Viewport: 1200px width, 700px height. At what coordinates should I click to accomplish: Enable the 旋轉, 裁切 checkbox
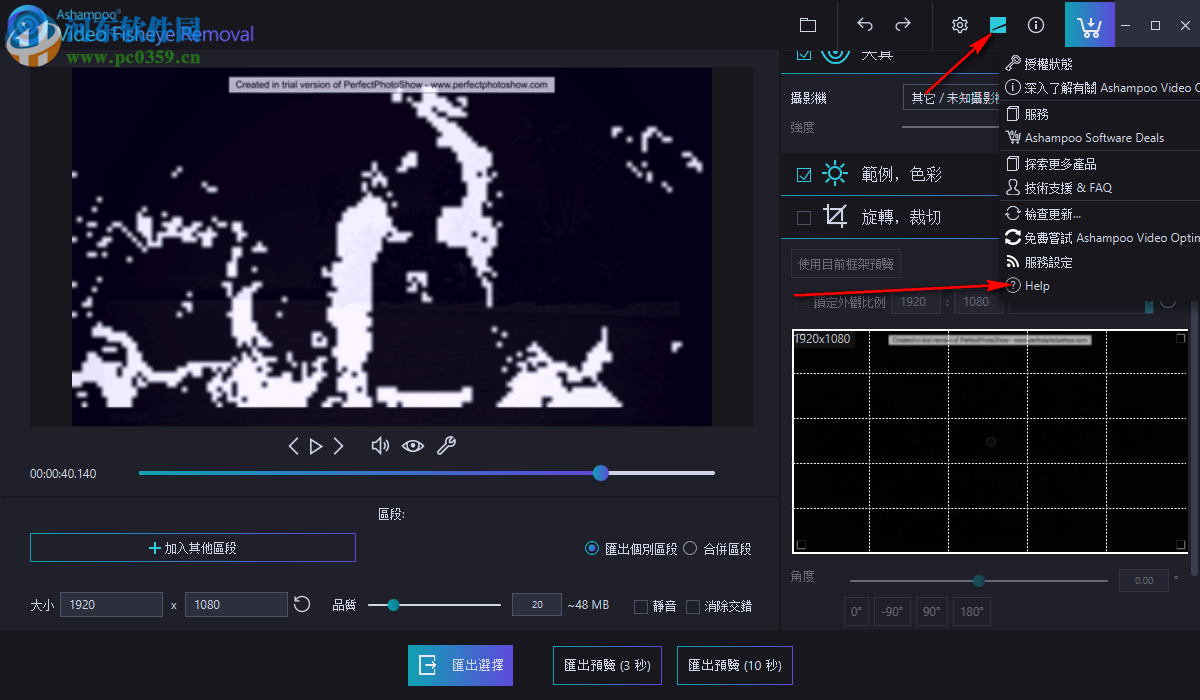coord(804,217)
